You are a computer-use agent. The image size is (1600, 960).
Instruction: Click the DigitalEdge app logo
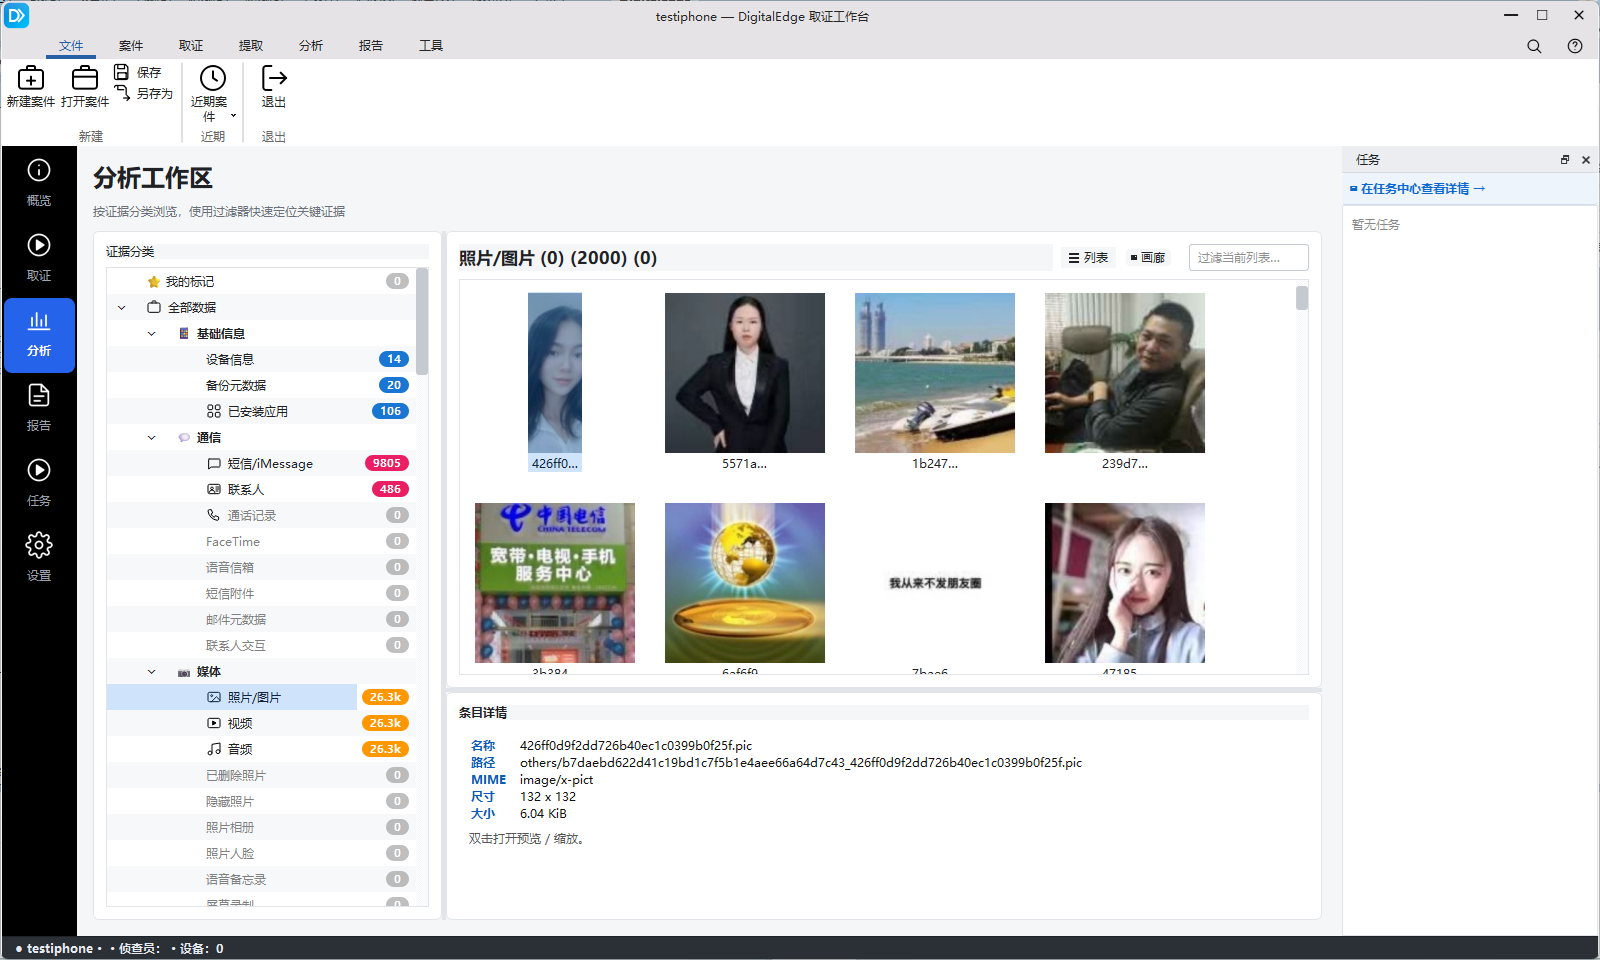click(16, 16)
